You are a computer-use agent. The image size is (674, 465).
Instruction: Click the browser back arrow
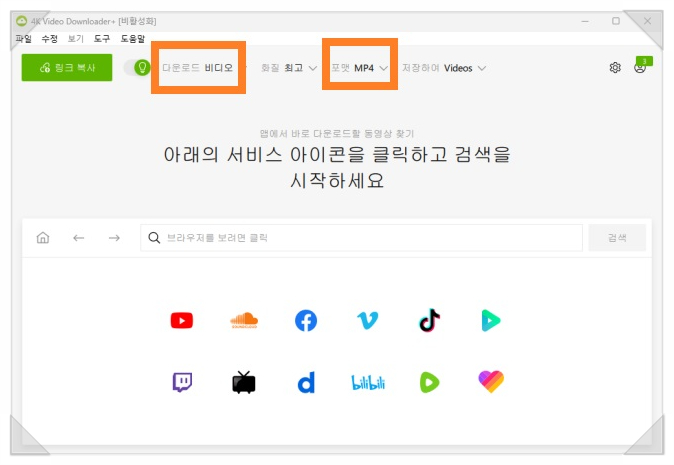[x=79, y=238]
